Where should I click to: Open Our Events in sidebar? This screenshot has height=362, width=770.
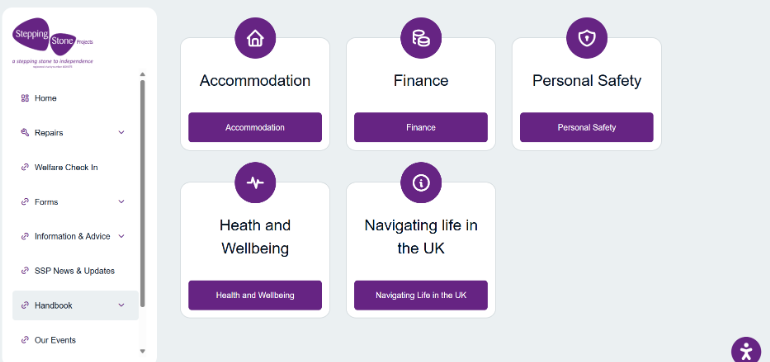[55, 340]
